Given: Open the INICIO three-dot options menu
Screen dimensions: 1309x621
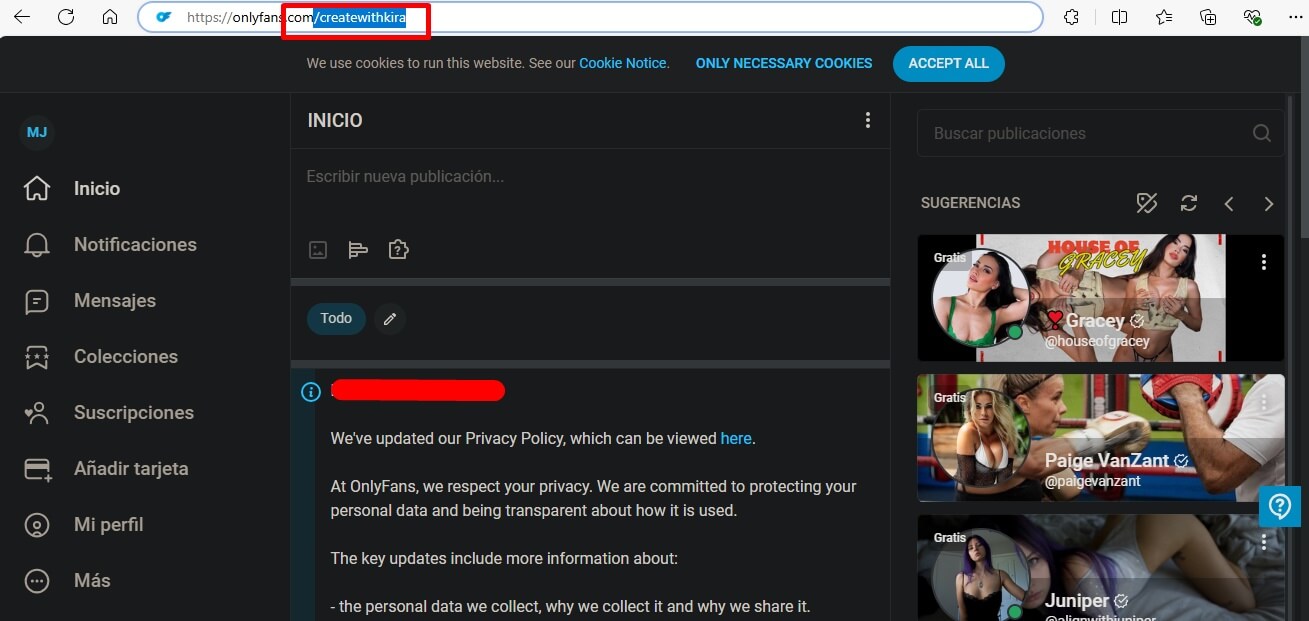Looking at the screenshot, I should (x=867, y=120).
